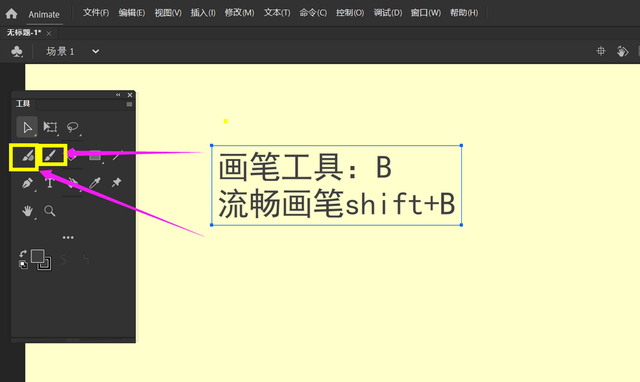Select the Fluid Brush tool
The width and height of the screenshot is (640, 382).
(x=27, y=156)
